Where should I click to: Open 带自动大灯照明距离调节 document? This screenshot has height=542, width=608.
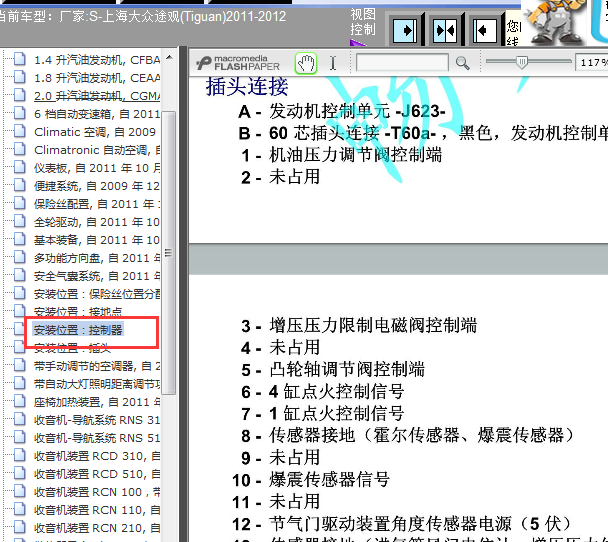coord(97,384)
